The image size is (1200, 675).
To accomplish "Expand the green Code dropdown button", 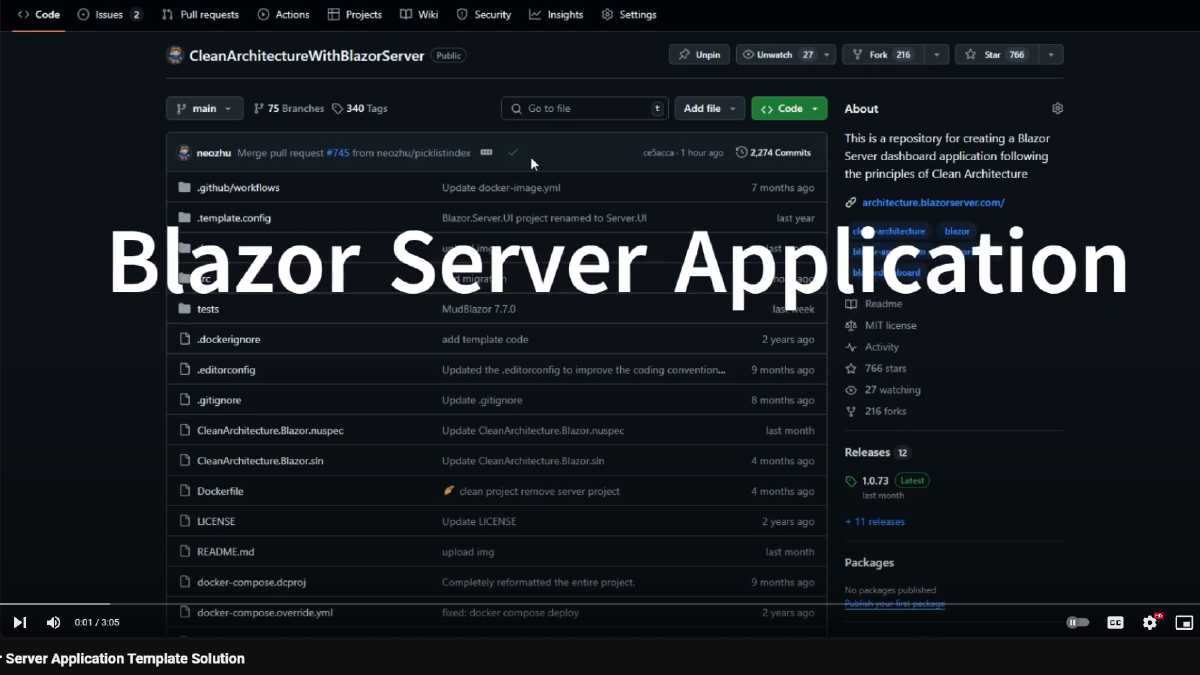I will click(789, 108).
